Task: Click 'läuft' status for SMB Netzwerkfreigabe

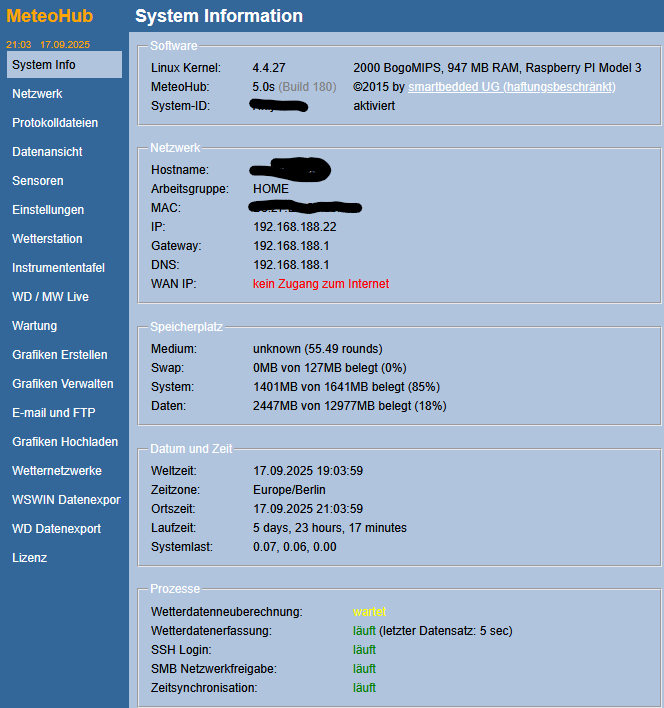Action: pyautogui.click(x=364, y=669)
